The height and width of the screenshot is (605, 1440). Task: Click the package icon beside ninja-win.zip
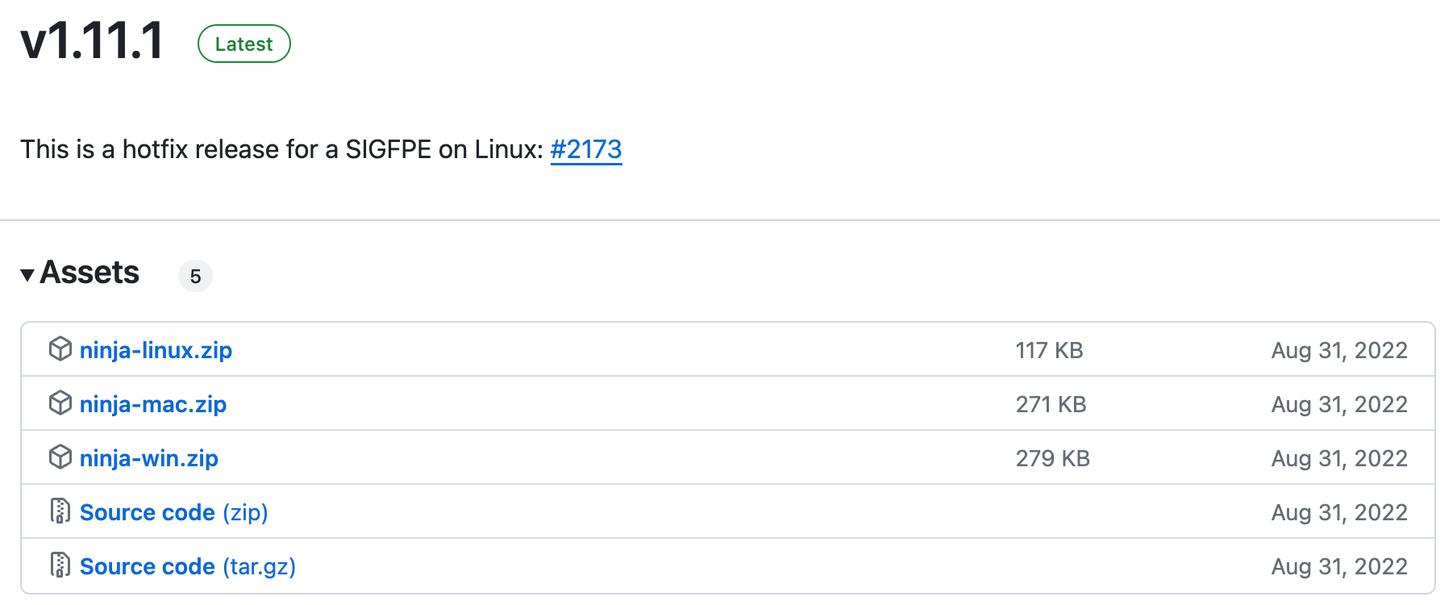(60, 458)
